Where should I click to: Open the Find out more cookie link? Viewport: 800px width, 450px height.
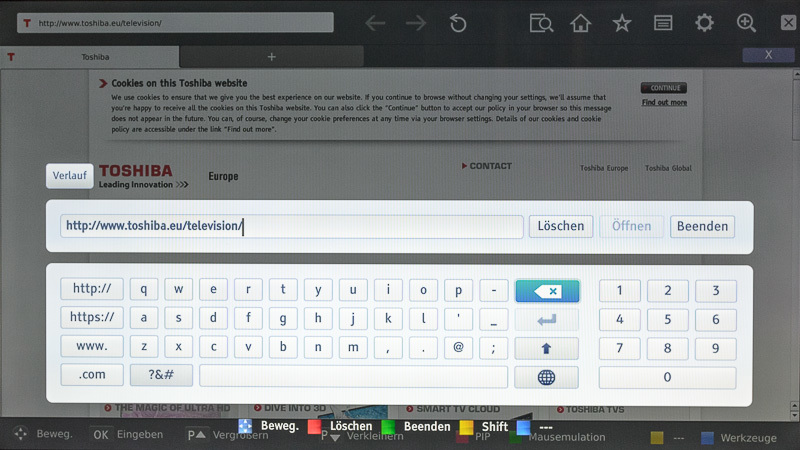(664, 102)
